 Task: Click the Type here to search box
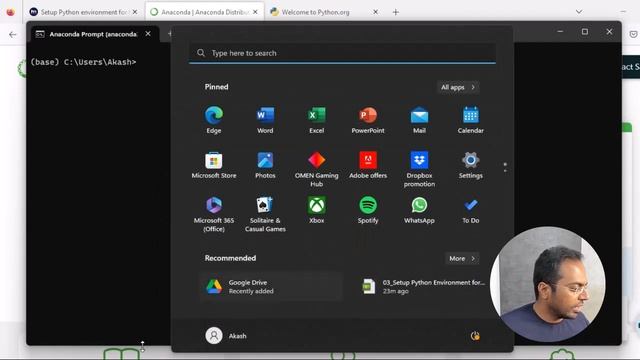(x=342, y=53)
